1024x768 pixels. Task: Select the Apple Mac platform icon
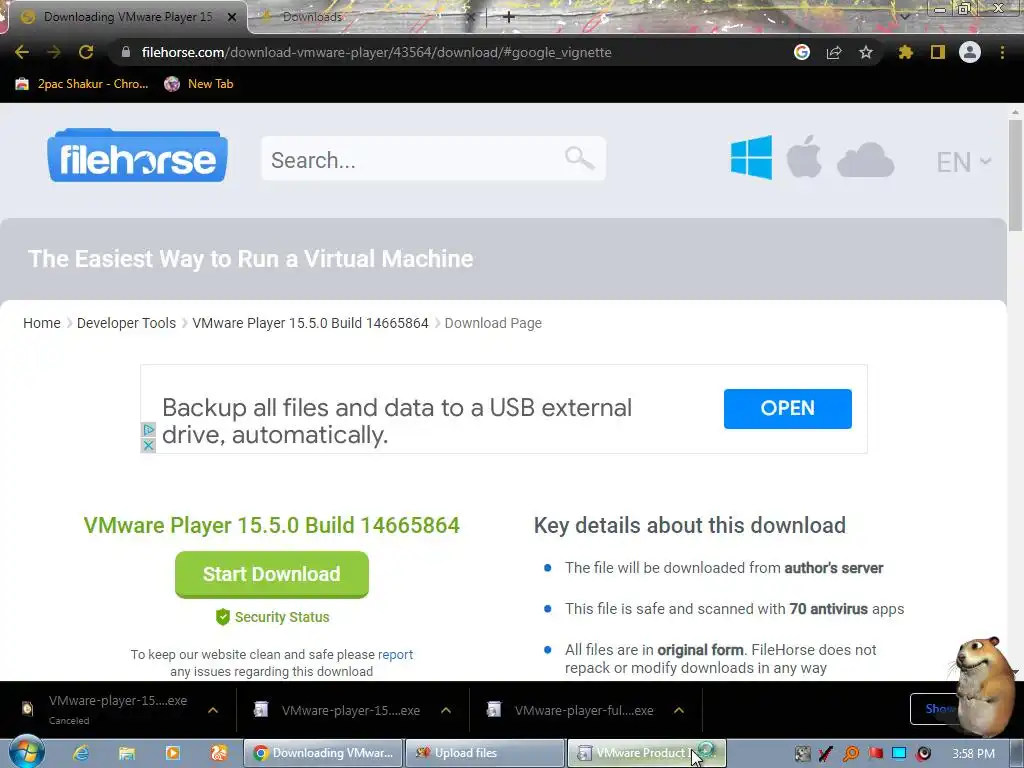803,157
